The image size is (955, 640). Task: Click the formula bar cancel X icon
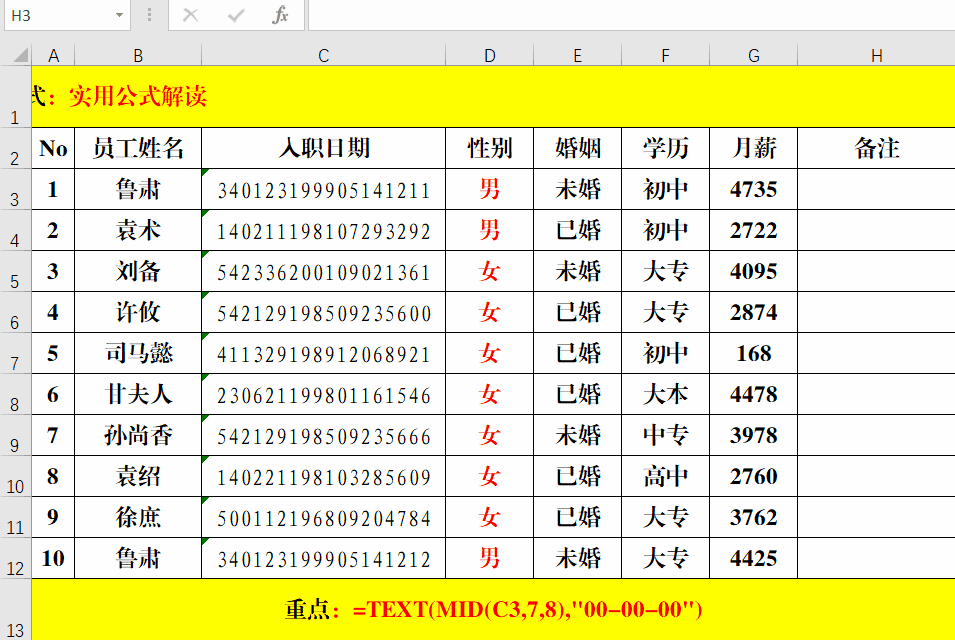tap(191, 15)
